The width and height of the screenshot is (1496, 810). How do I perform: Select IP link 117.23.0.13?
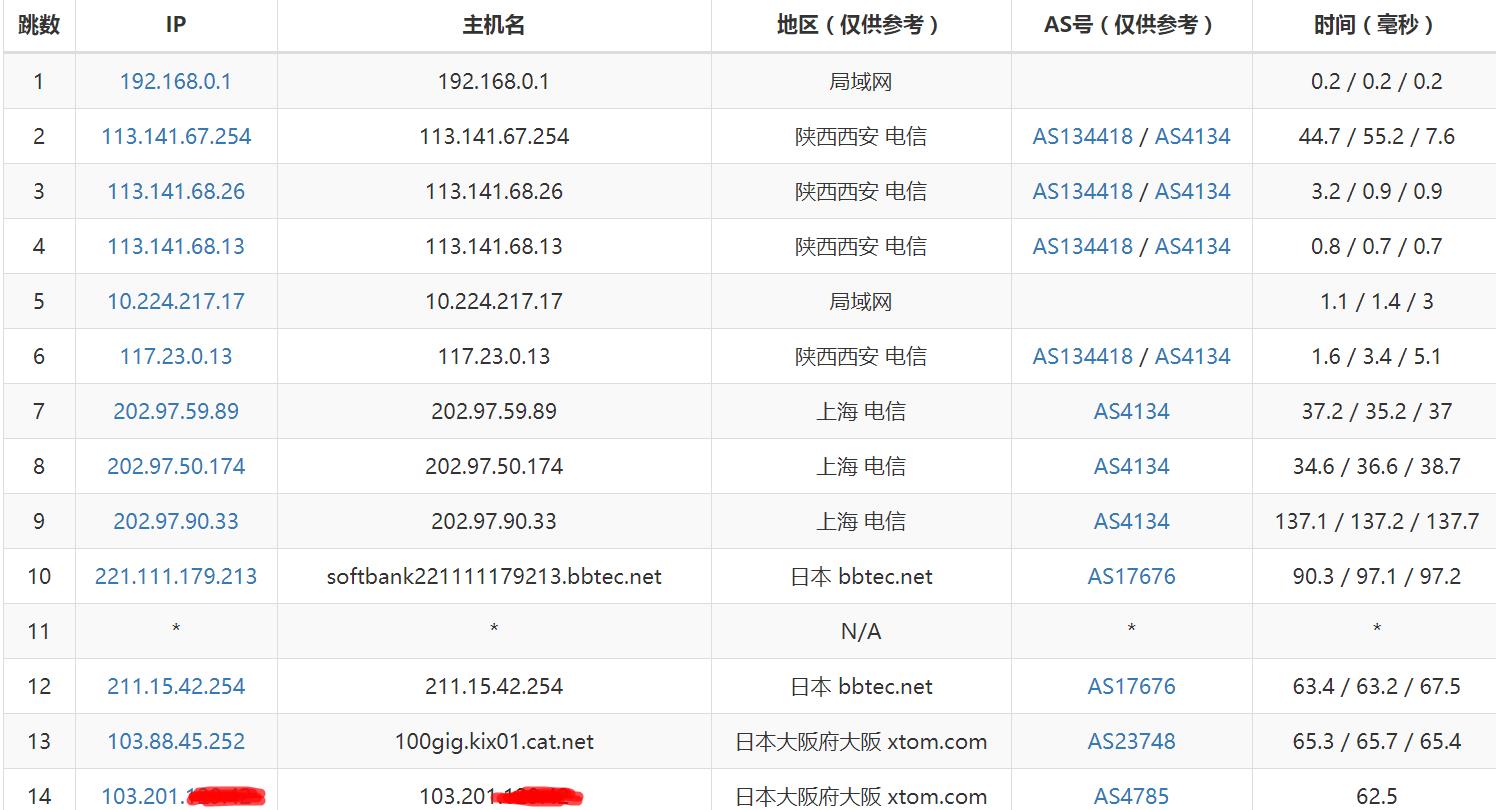pyautogui.click(x=175, y=356)
